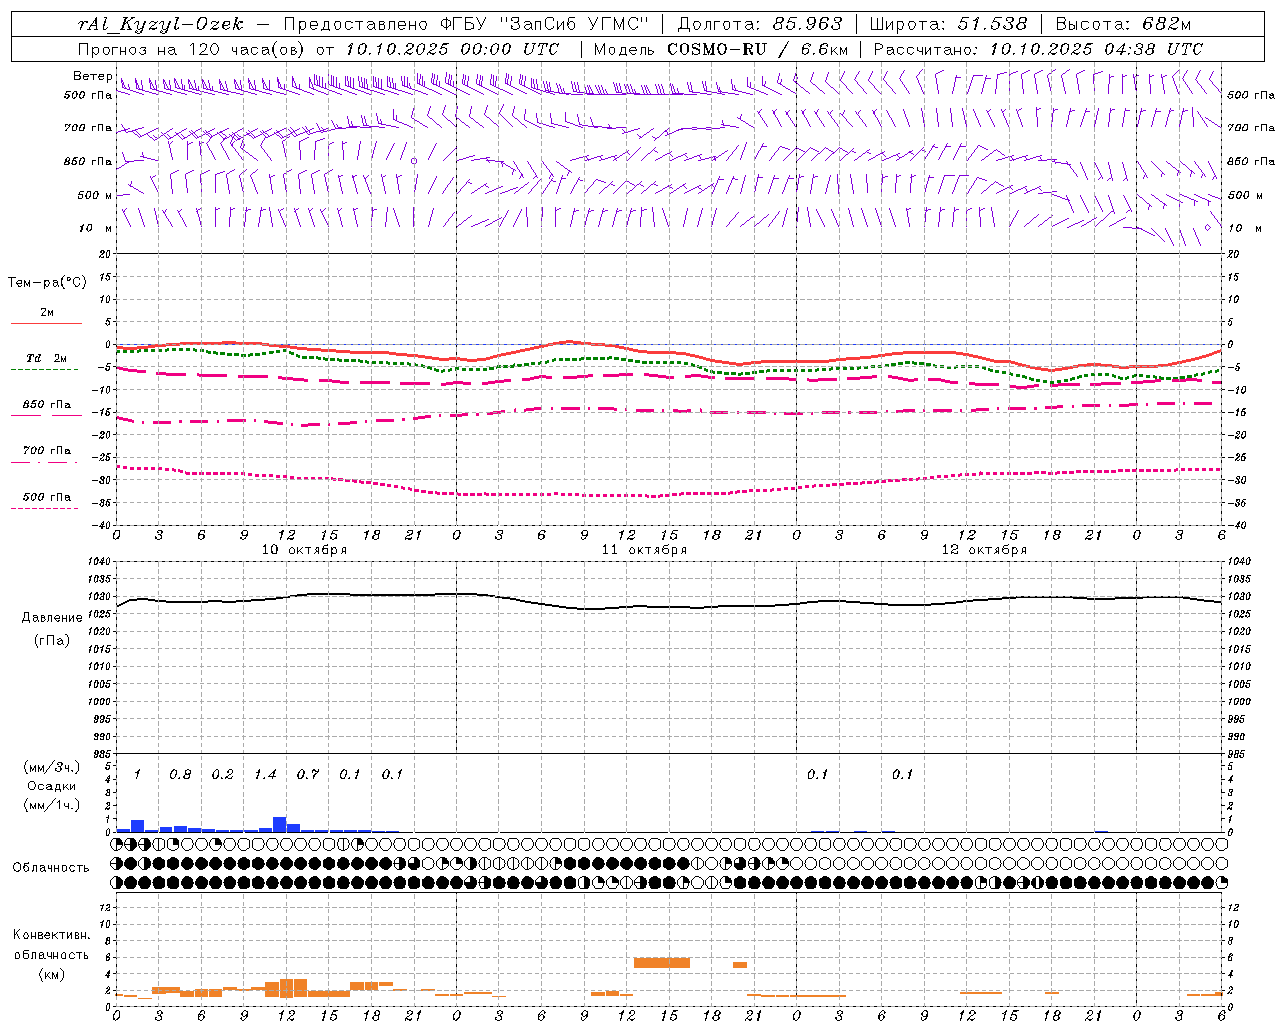Viewport: 1280px width, 1024px height.
Task: Click the 11 октября date label
Action: 644,550
